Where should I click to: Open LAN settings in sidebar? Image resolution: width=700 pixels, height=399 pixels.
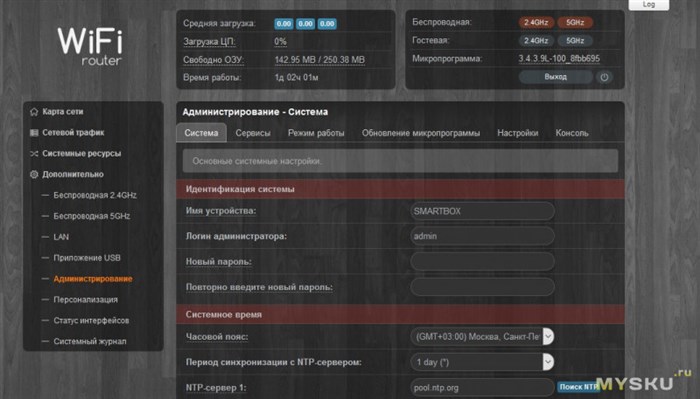[x=61, y=237]
